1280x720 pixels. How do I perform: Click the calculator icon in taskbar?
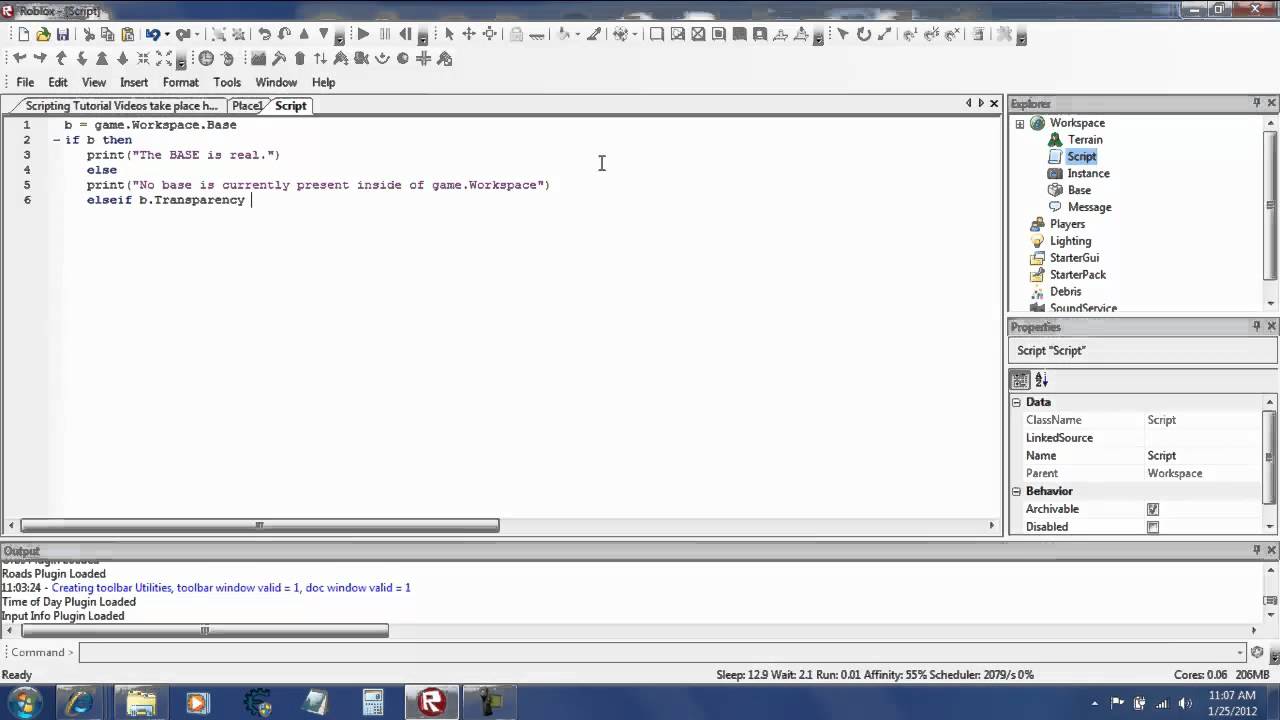373,702
